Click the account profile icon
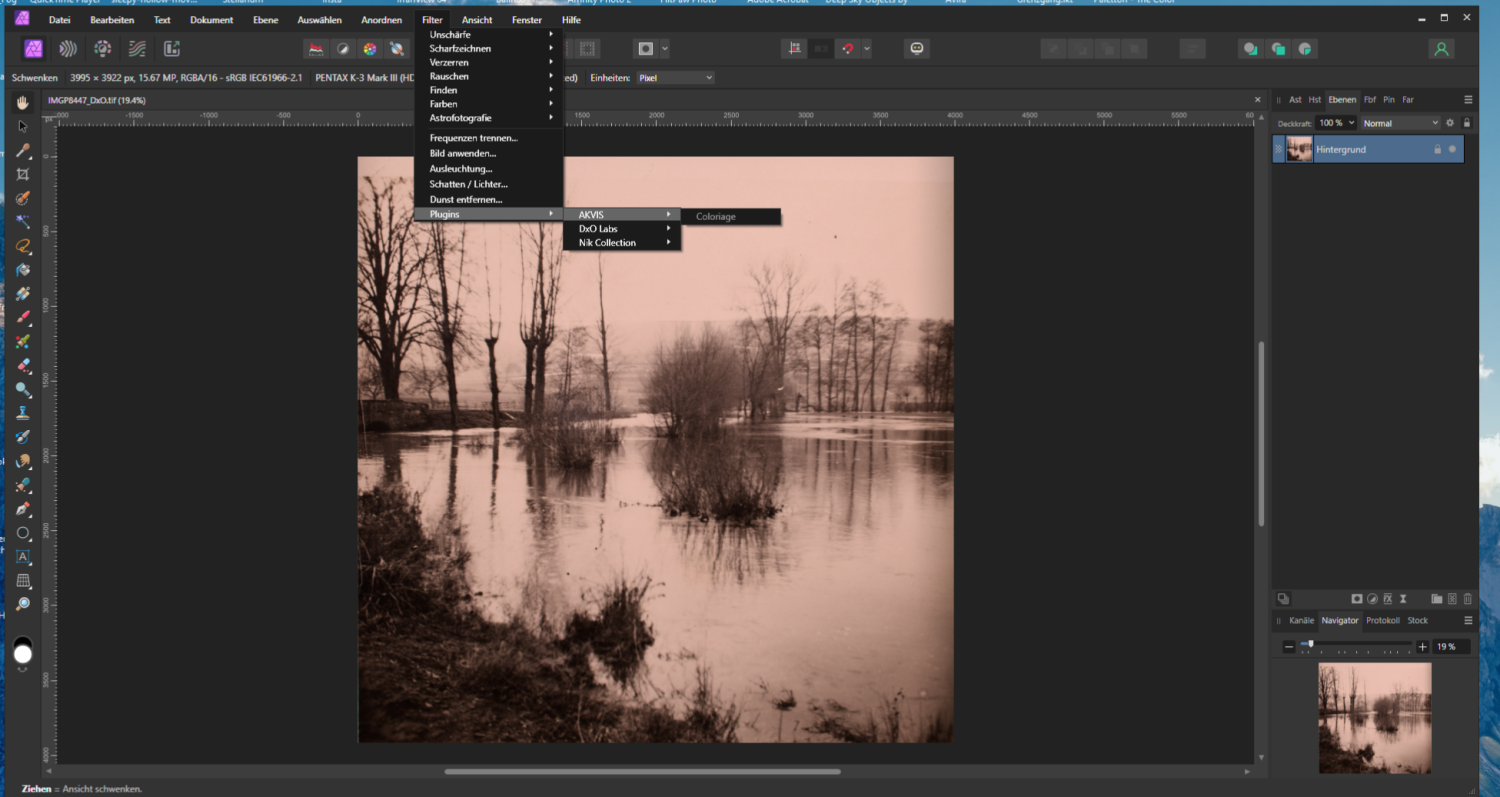This screenshot has width=1500, height=797. (1440, 48)
